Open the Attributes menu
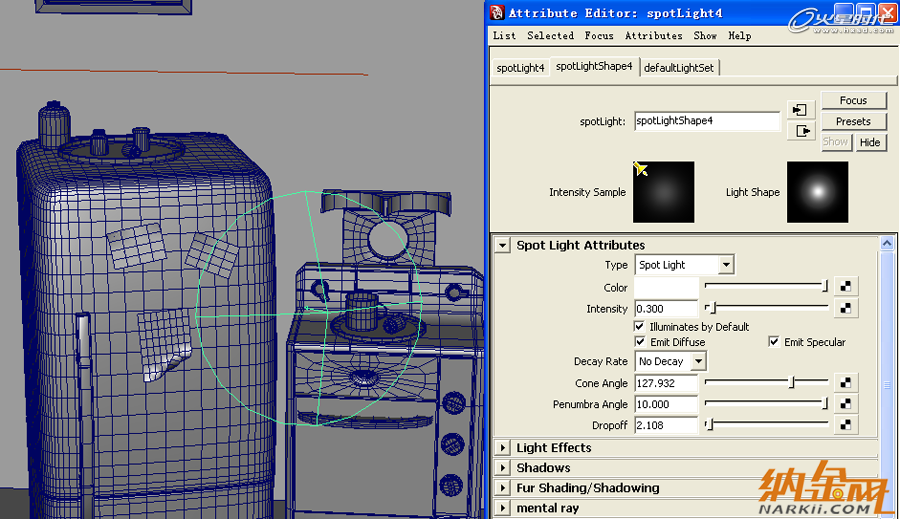The height and width of the screenshot is (519, 900). 654,36
